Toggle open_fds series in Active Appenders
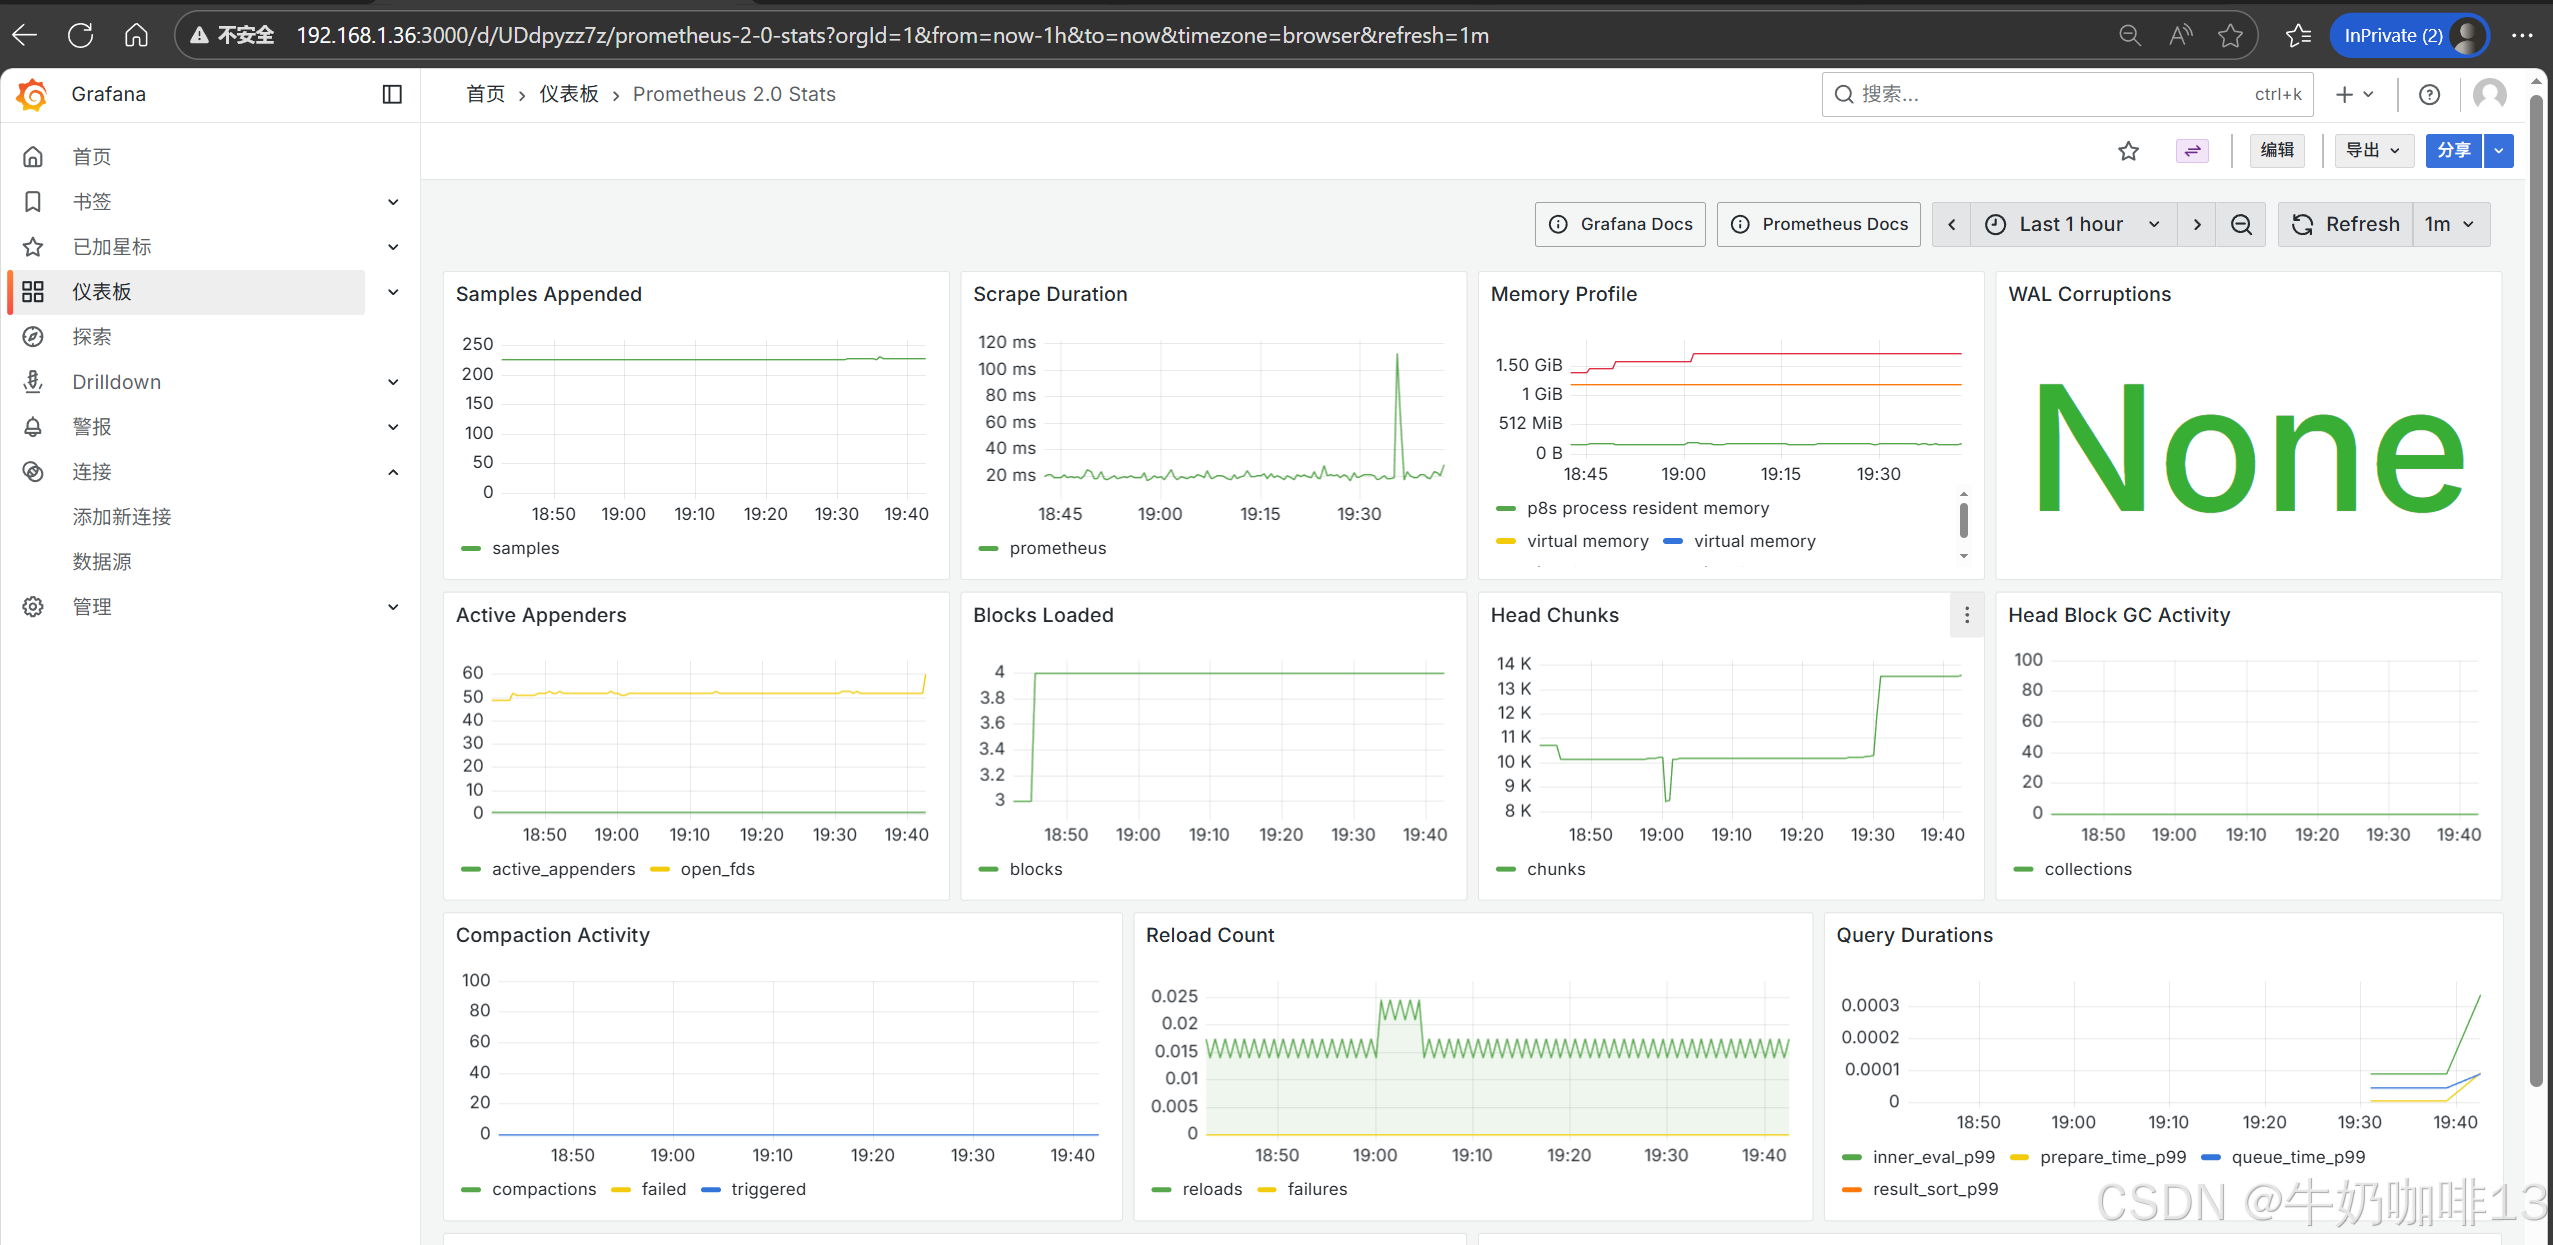 [717, 869]
